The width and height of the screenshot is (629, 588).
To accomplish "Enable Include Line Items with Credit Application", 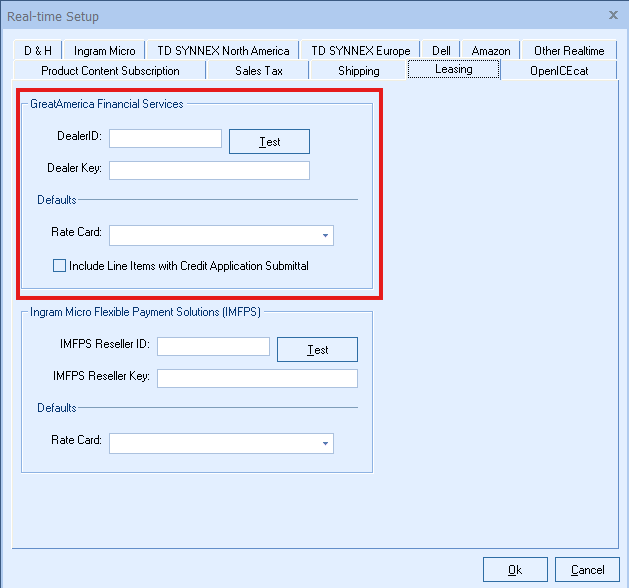I will [60, 266].
